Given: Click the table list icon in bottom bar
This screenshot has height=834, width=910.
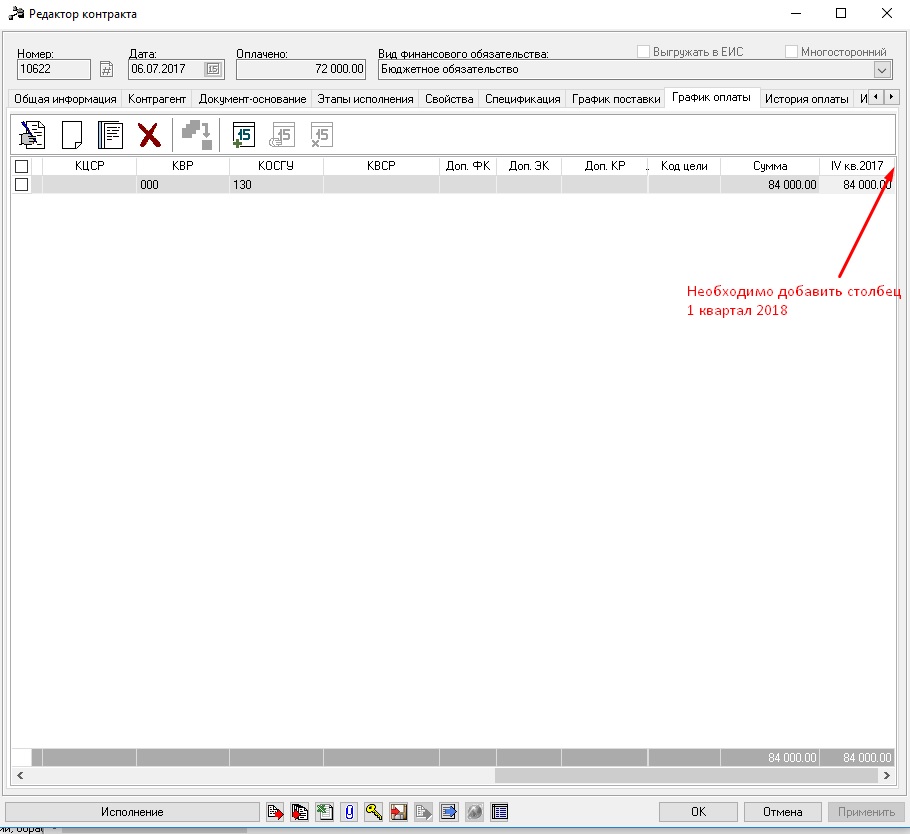Looking at the screenshot, I should 499,812.
